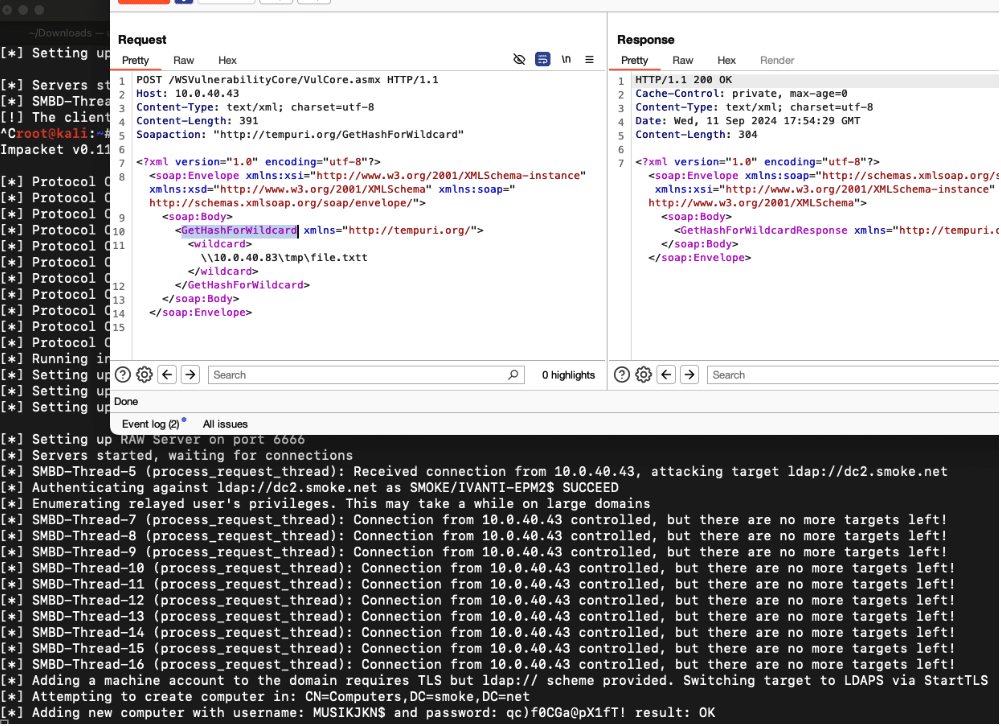
Task: Click terminal line Adding new computer MUSIKJKN$
Action: (x=358, y=713)
